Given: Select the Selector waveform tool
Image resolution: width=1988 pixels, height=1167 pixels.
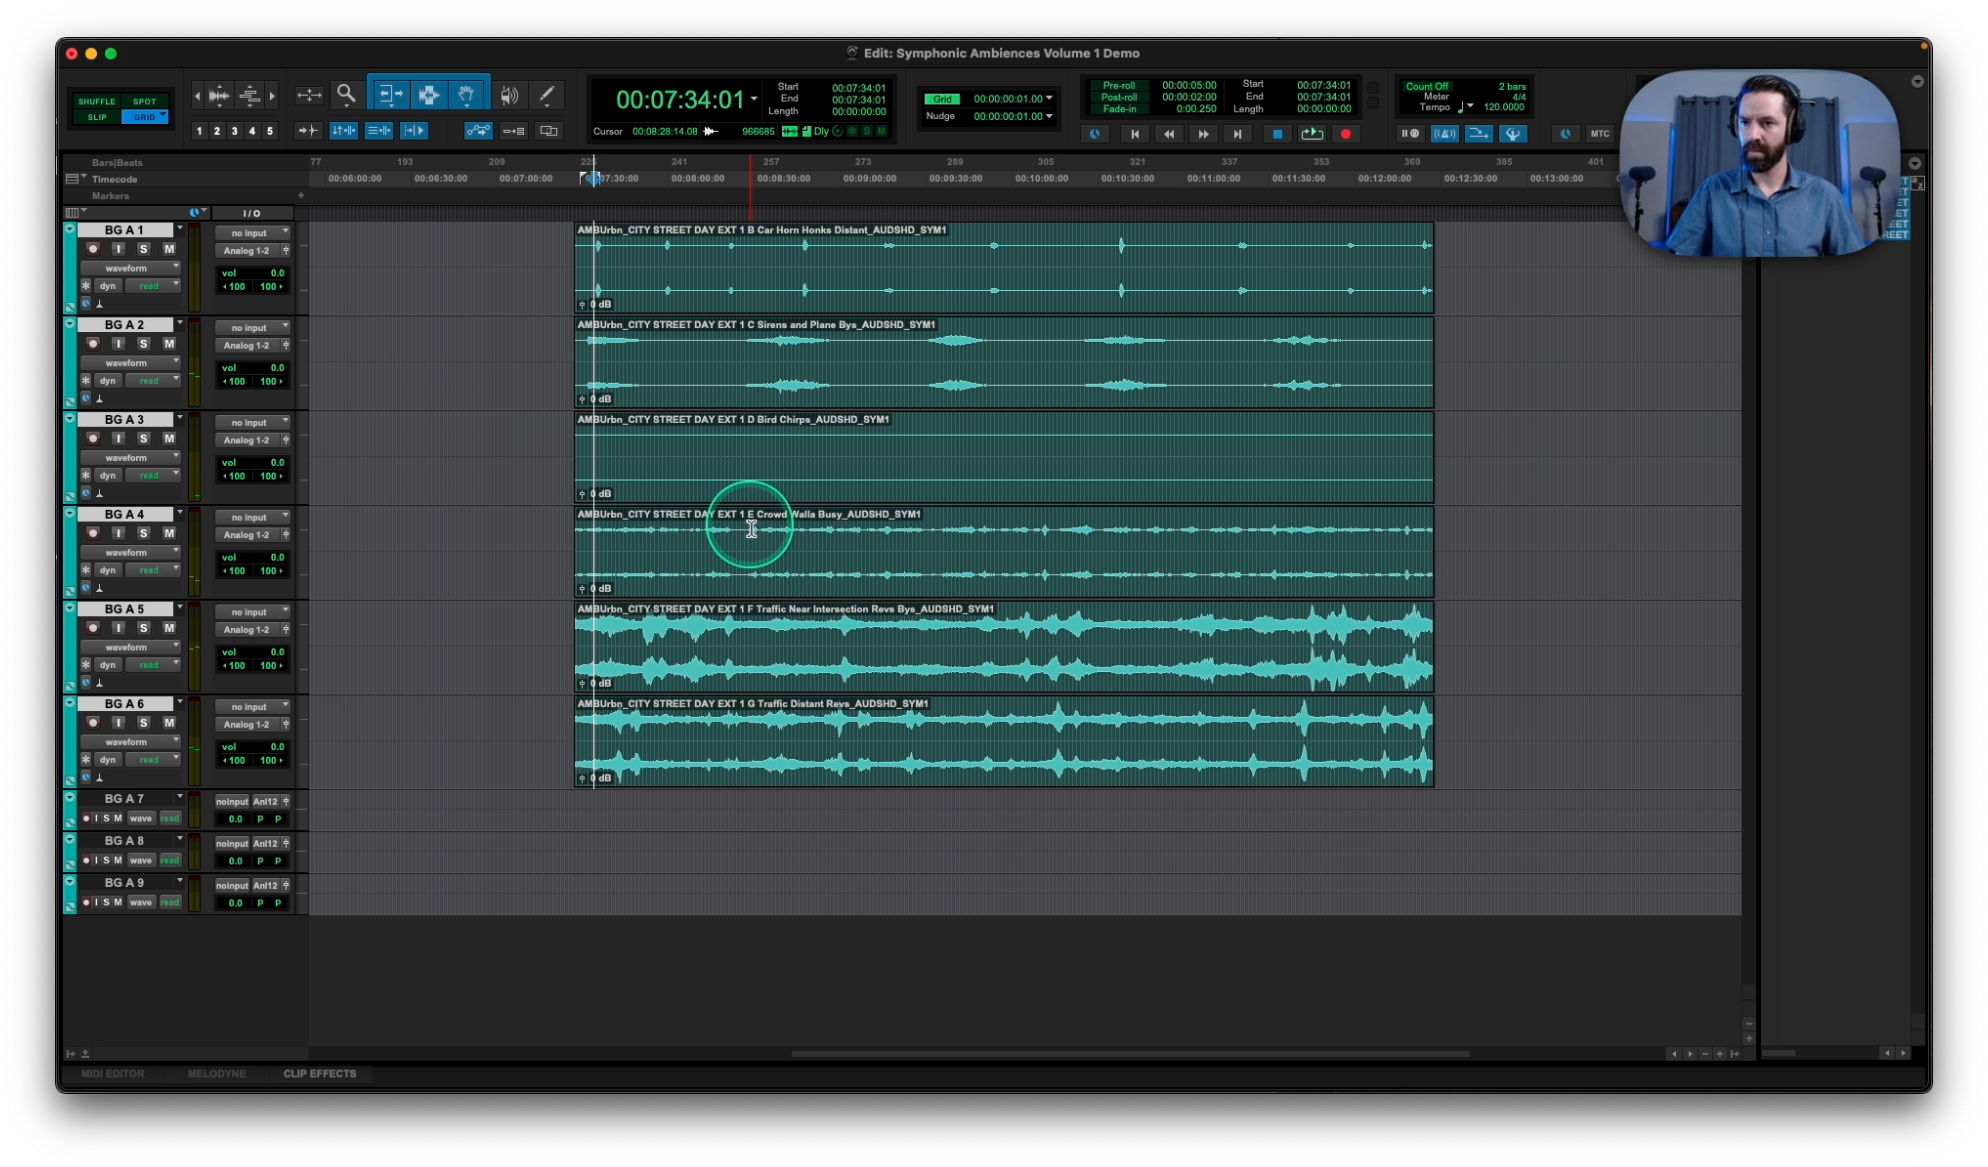Looking at the screenshot, I should point(429,95).
